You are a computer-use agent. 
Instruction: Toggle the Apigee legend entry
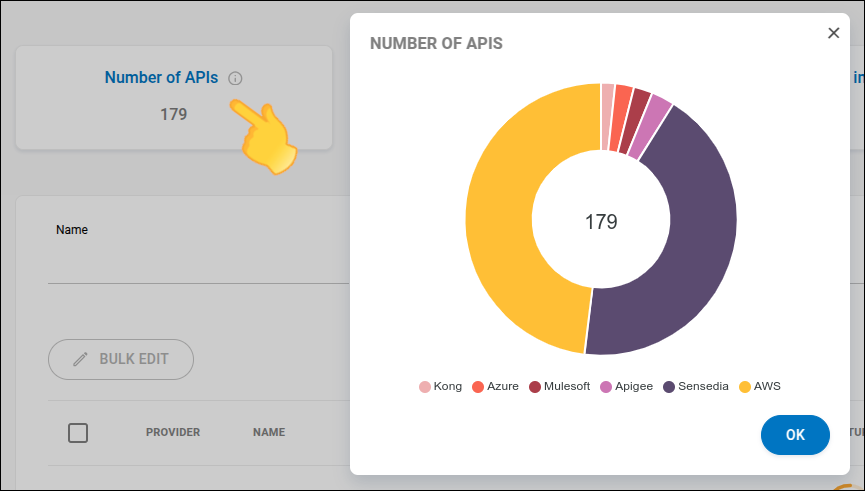(627, 386)
